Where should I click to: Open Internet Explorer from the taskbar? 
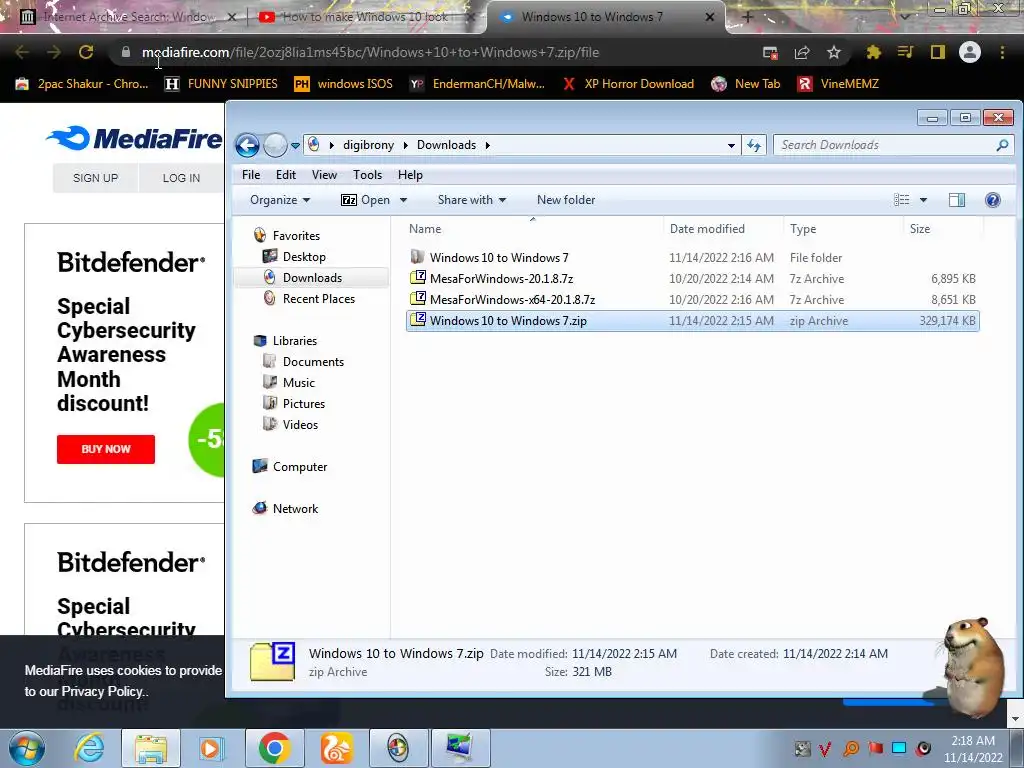[89, 748]
